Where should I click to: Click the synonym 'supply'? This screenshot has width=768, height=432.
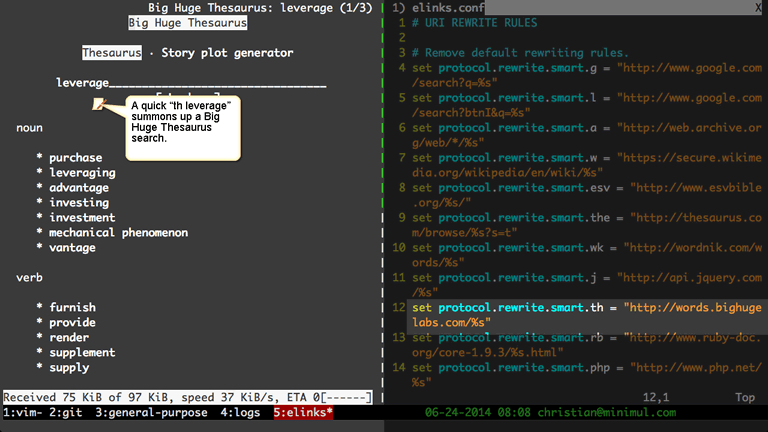69,368
